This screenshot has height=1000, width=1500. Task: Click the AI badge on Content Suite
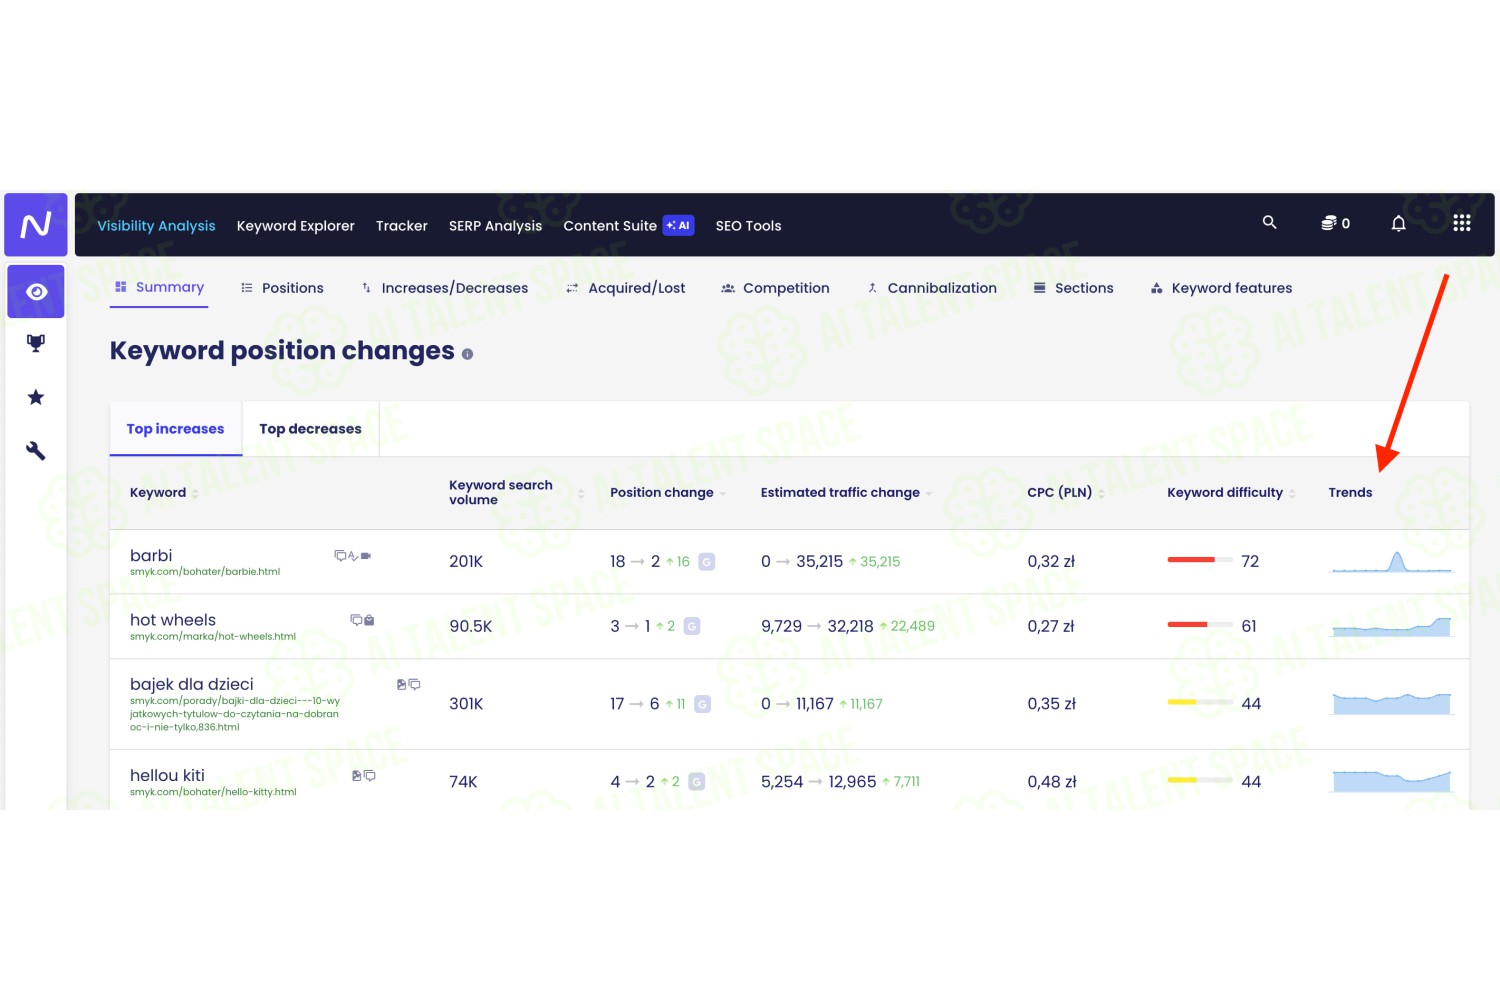679,226
